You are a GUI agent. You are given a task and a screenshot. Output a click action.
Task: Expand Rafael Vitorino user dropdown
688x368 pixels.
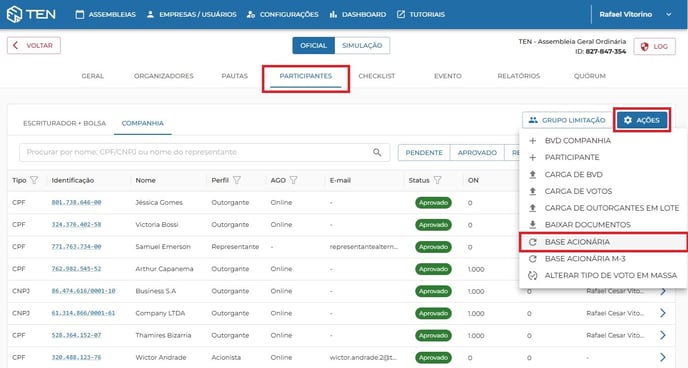635,14
